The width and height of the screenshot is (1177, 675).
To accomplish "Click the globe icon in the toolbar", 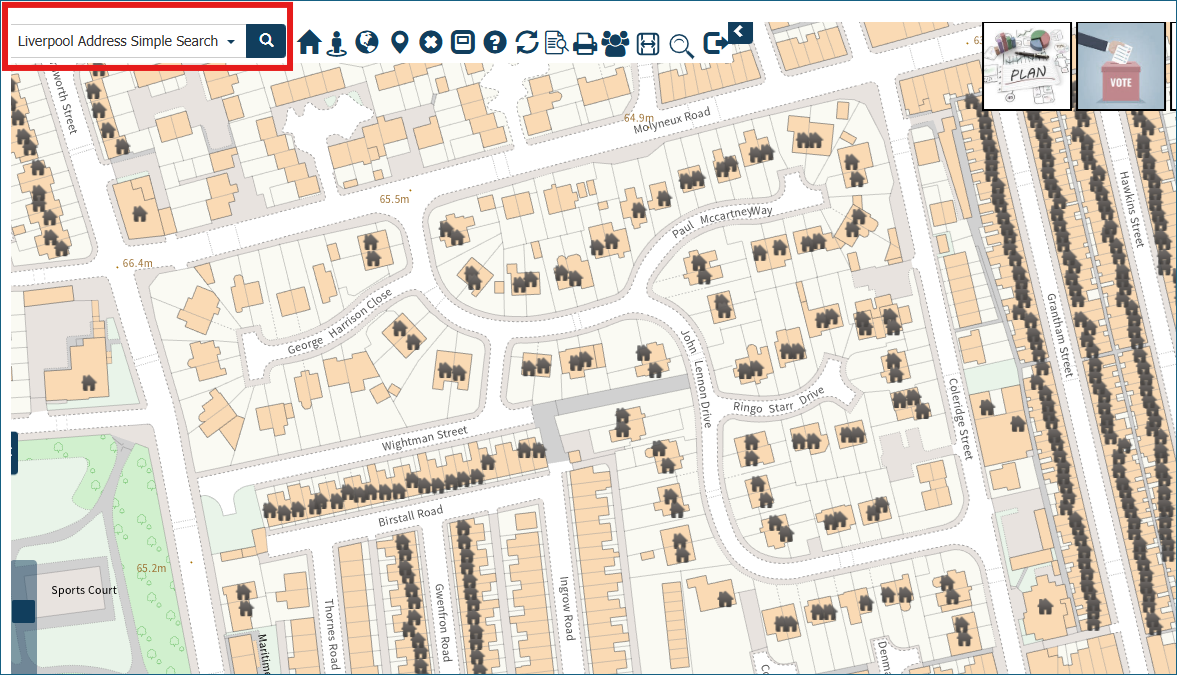I will (x=367, y=42).
